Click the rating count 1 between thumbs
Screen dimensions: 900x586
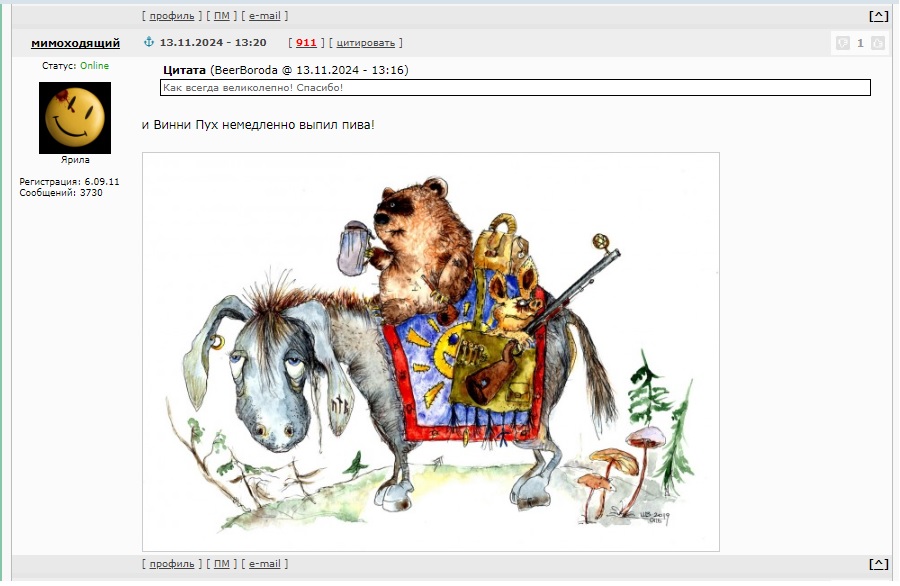(x=860, y=43)
